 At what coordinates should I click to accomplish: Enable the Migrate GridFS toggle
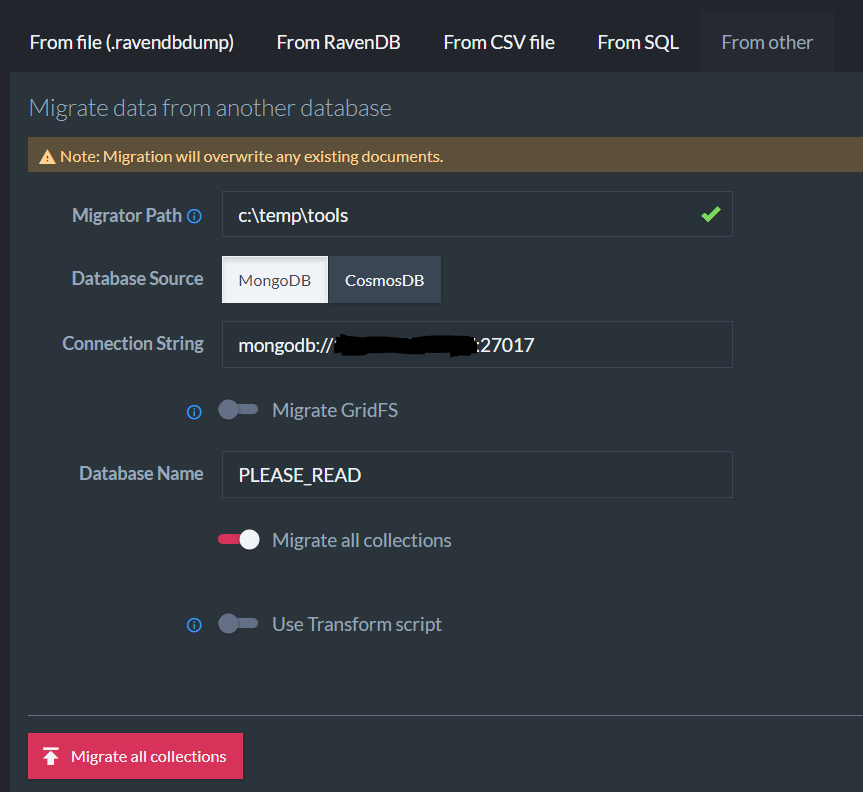coord(238,409)
